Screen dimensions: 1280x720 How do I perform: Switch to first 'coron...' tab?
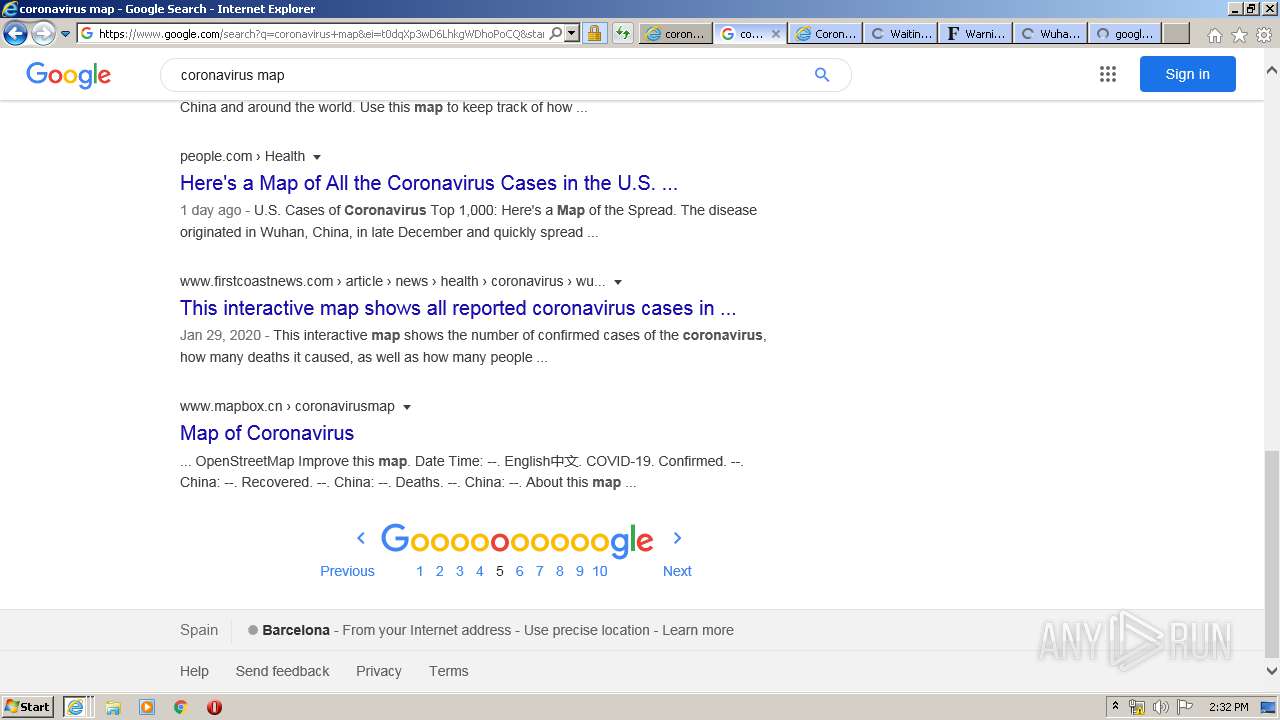point(675,33)
